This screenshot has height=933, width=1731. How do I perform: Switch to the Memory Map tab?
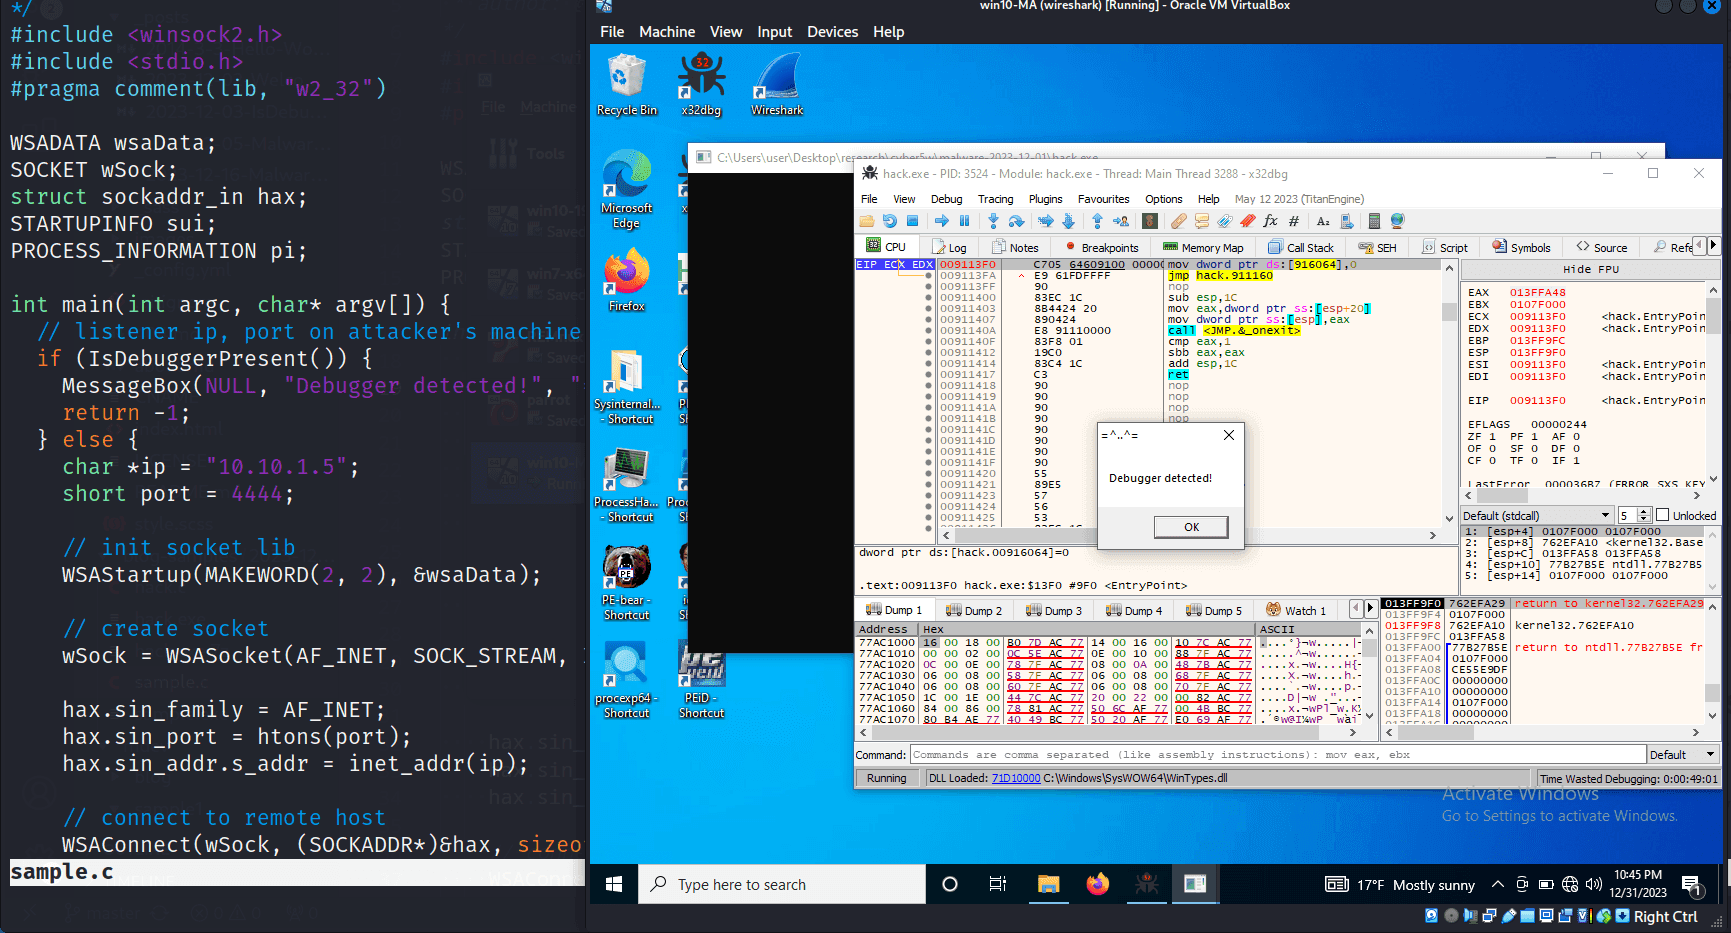(x=1204, y=246)
